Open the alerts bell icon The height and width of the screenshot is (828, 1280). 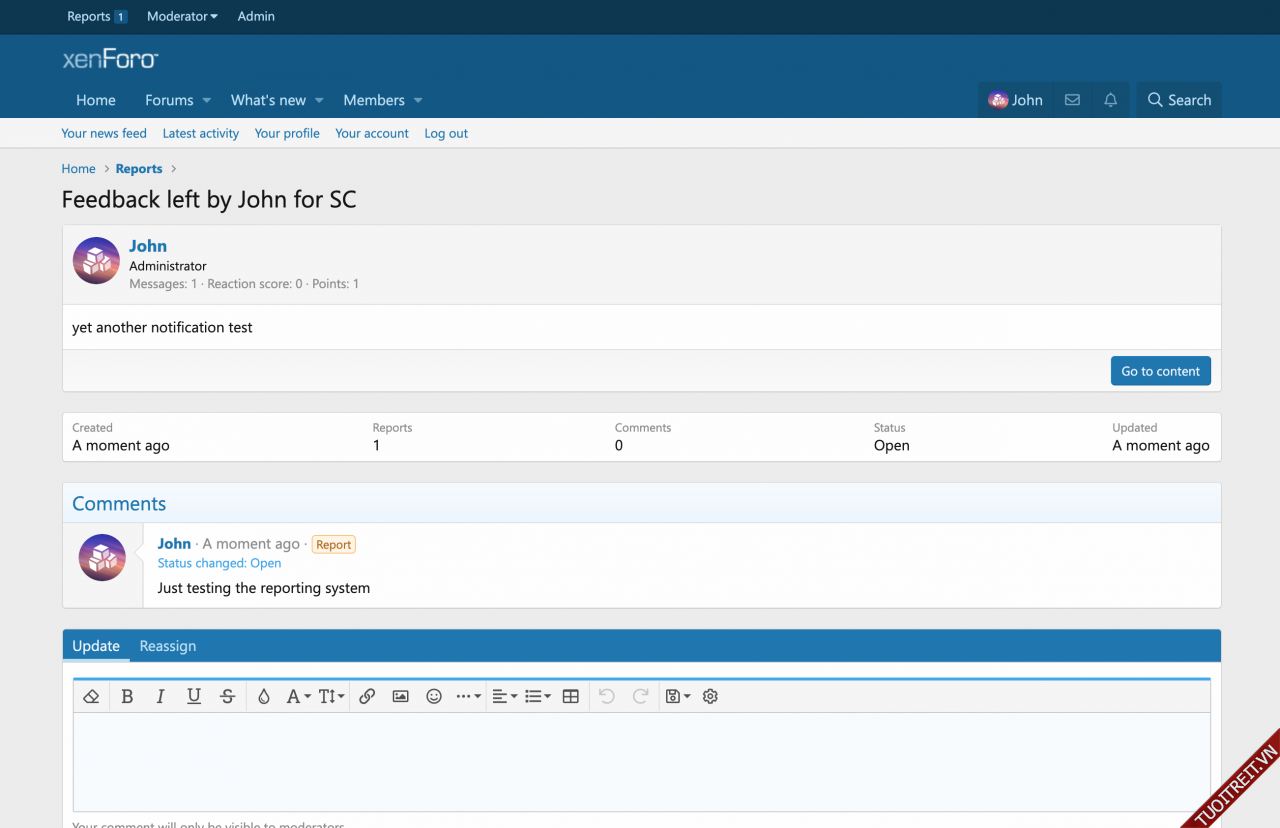tap(1110, 100)
